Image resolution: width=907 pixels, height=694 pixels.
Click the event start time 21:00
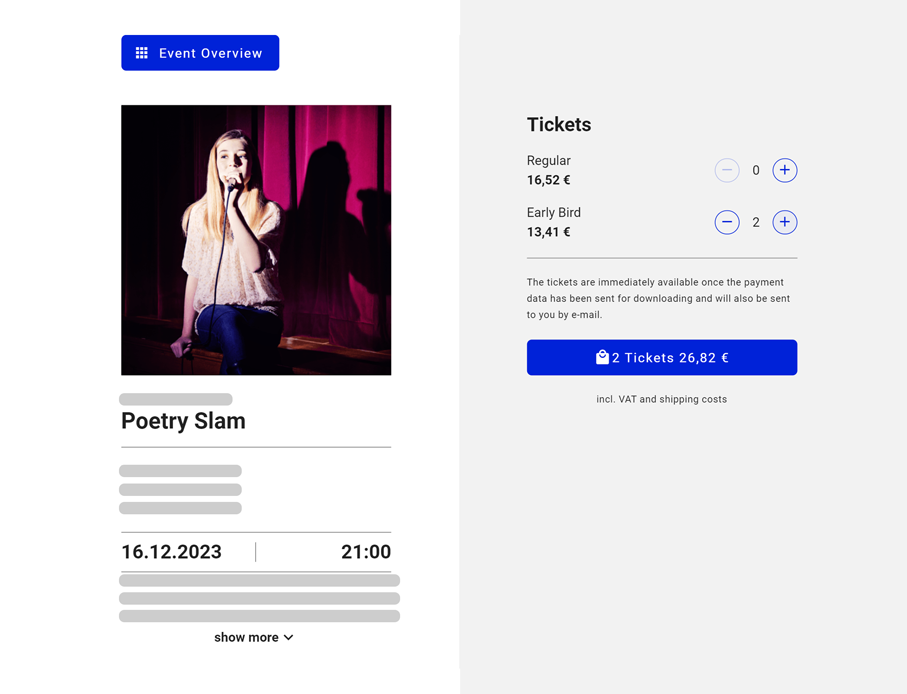(366, 552)
